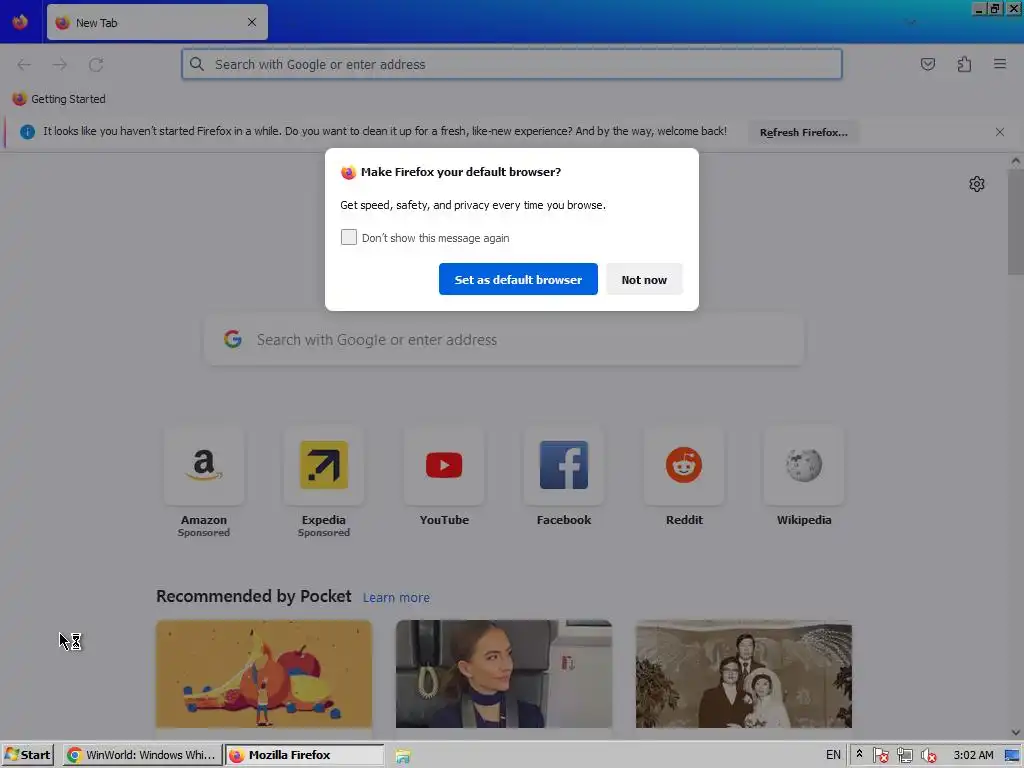The image size is (1024, 768).
Task: Open the Firefox hamburger application menu
Action: pyautogui.click(x=1000, y=64)
